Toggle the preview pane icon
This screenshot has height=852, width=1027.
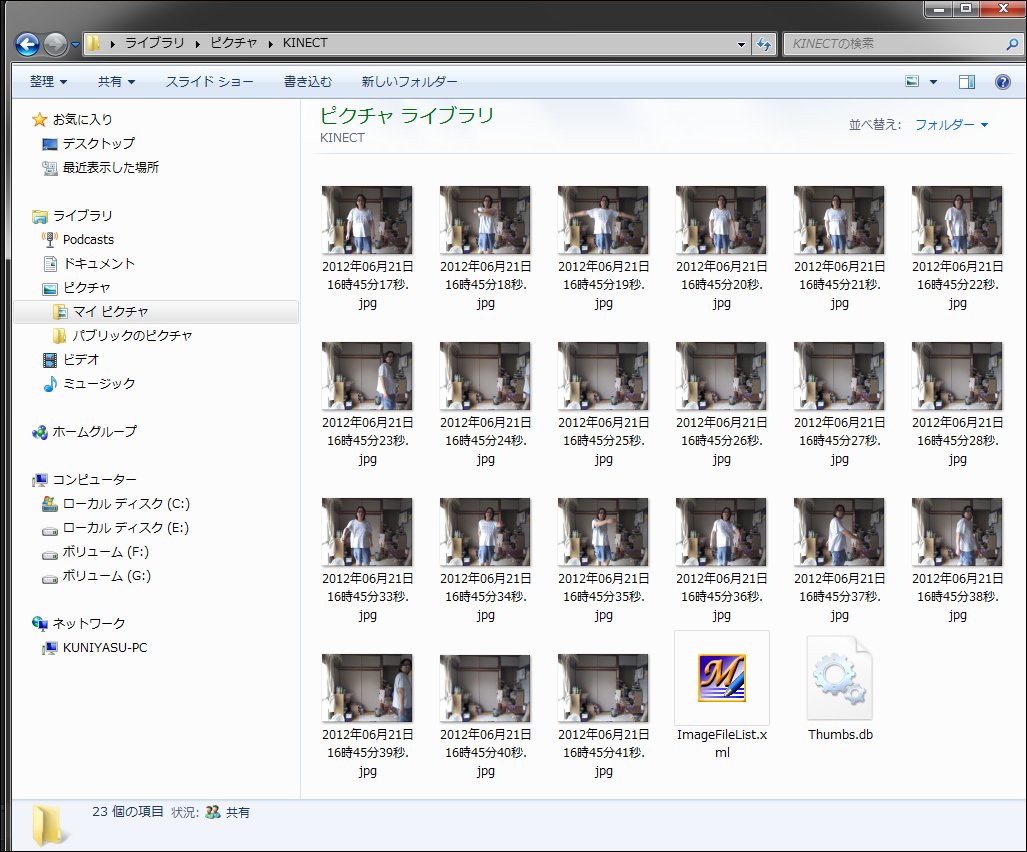[967, 82]
